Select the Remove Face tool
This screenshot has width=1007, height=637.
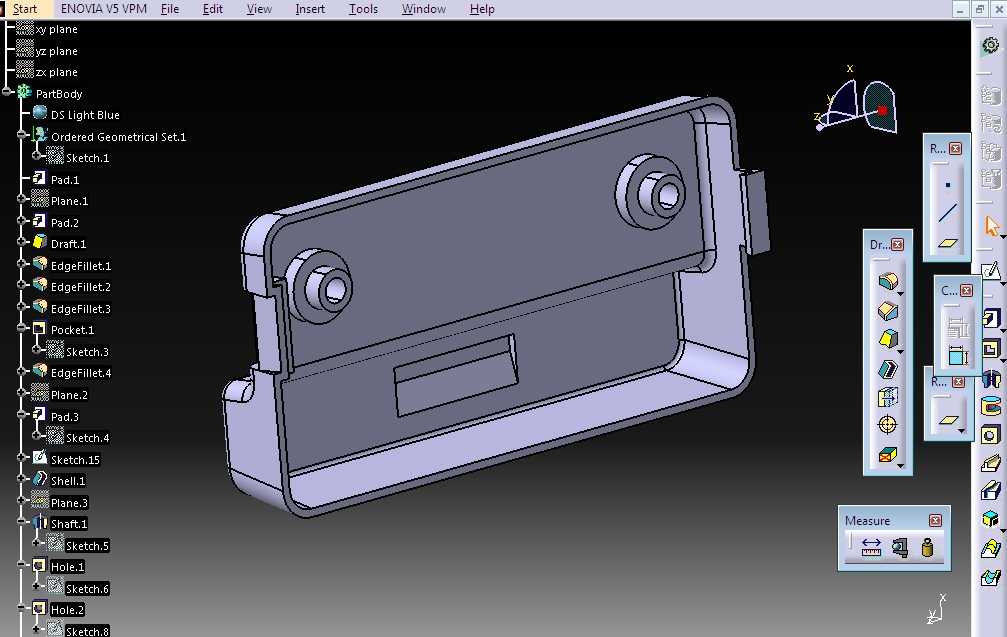887,455
